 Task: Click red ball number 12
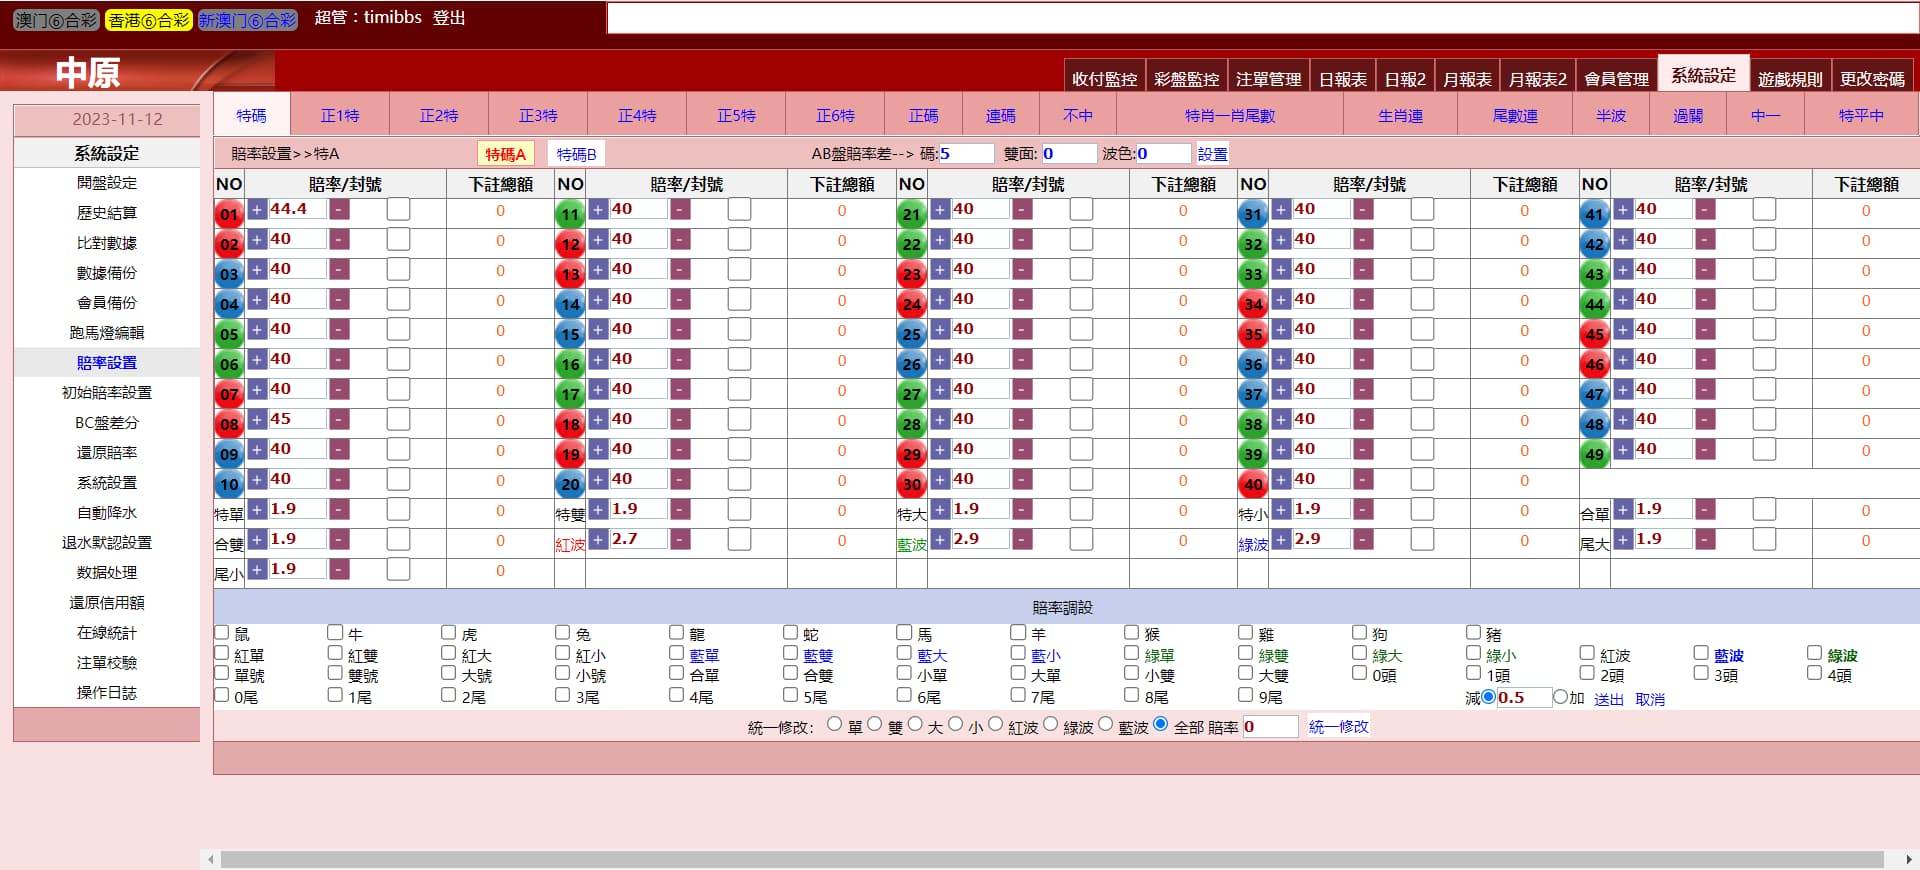tap(570, 244)
